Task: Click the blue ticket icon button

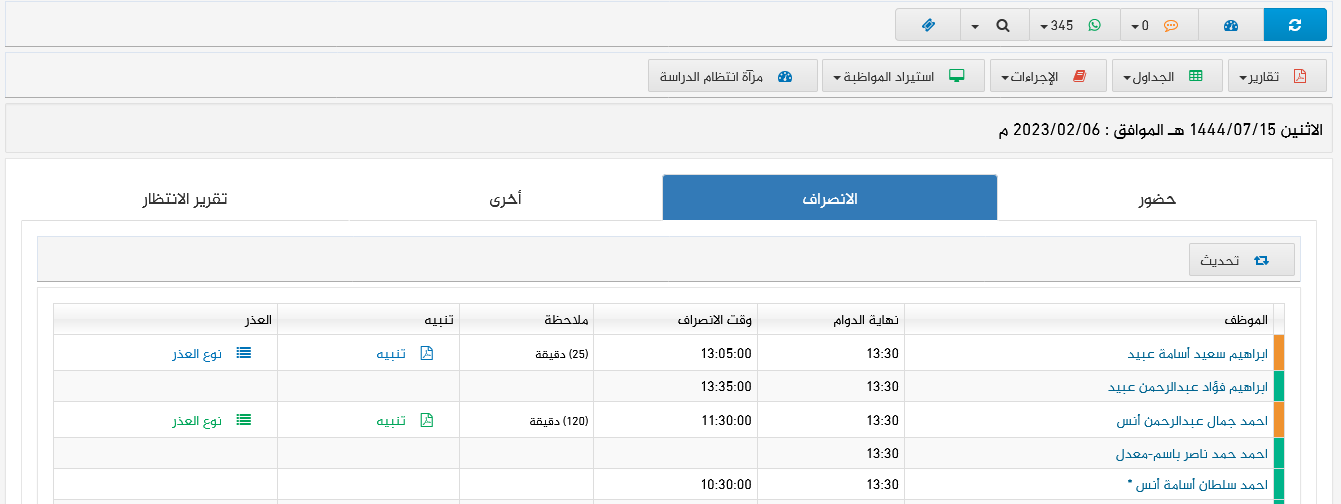Action: coord(928,25)
